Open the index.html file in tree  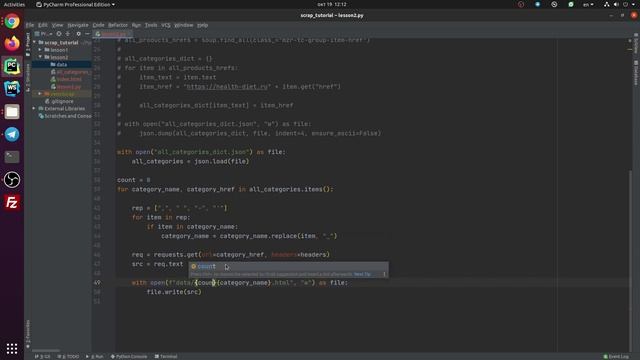click(66, 79)
